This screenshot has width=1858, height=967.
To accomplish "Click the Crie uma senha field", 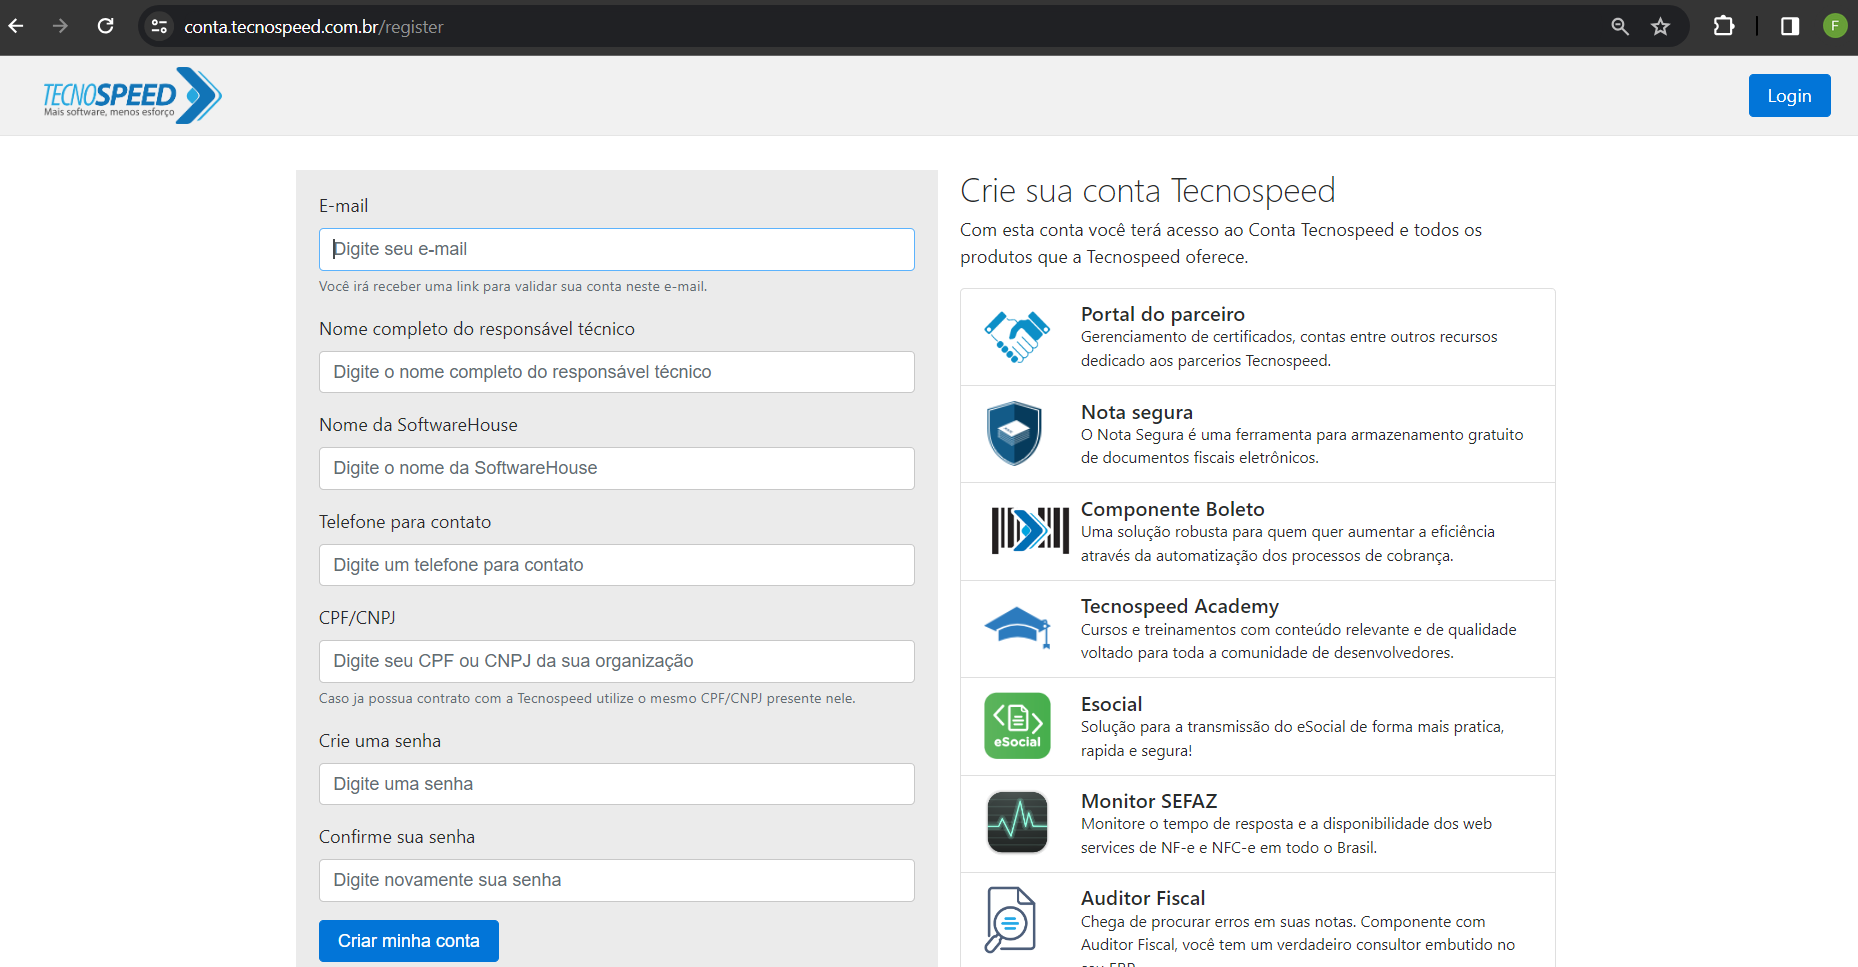I will point(616,784).
